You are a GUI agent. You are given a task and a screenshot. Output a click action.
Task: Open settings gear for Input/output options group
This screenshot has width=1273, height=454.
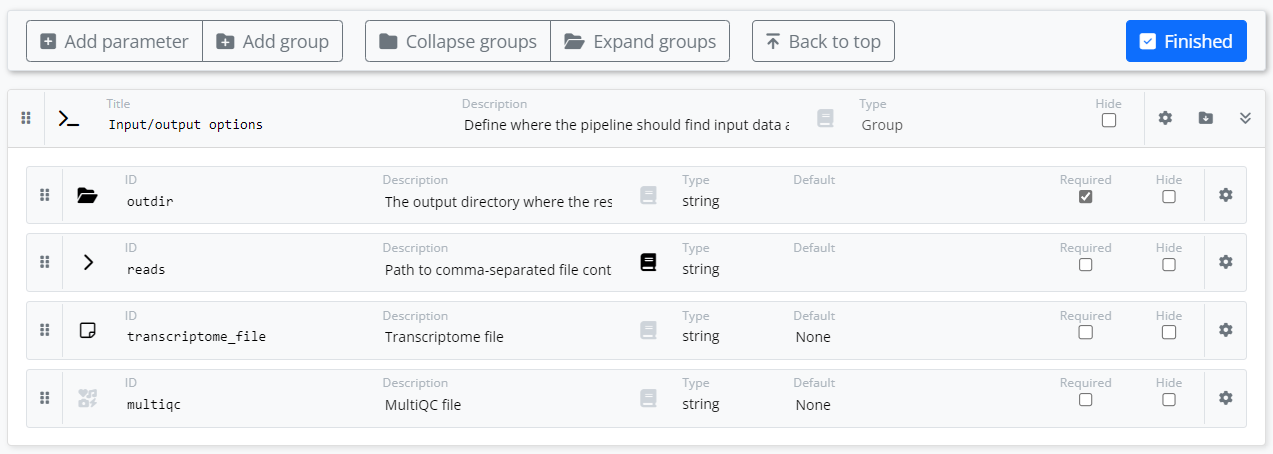tap(1165, 118)
